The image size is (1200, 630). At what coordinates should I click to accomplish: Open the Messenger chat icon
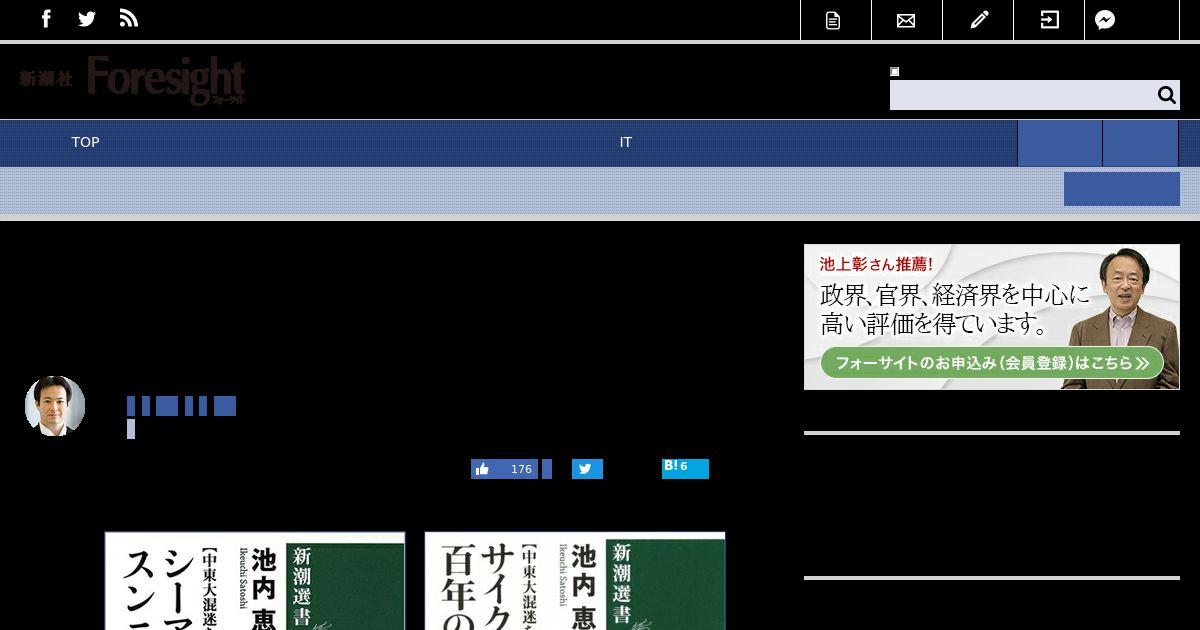(x=1105, y=20)
